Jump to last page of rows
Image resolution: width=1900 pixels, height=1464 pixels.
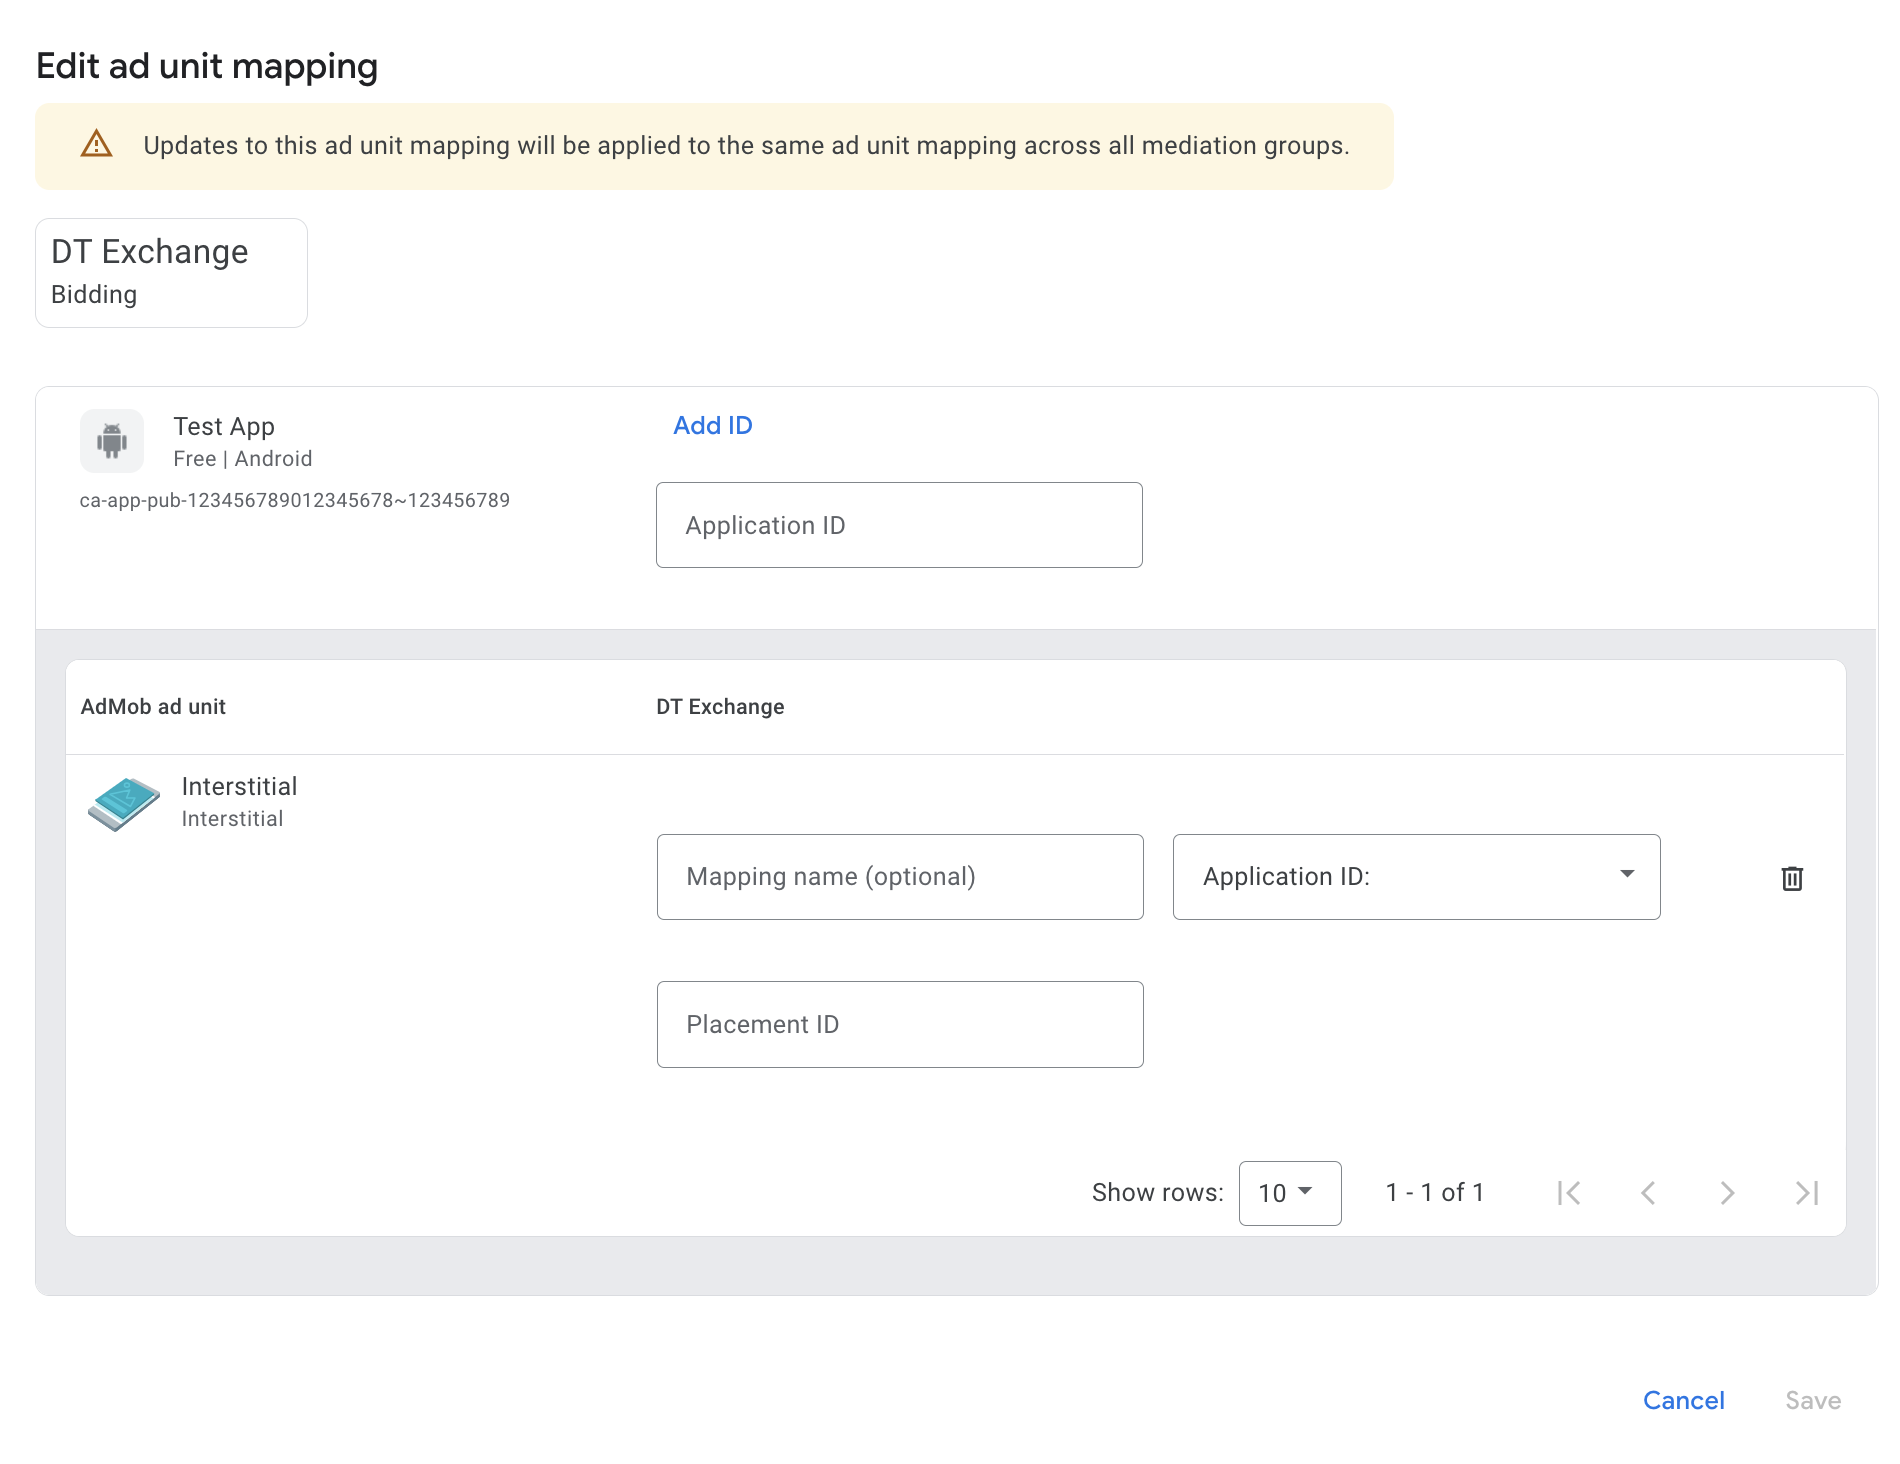(1806, 1193)
